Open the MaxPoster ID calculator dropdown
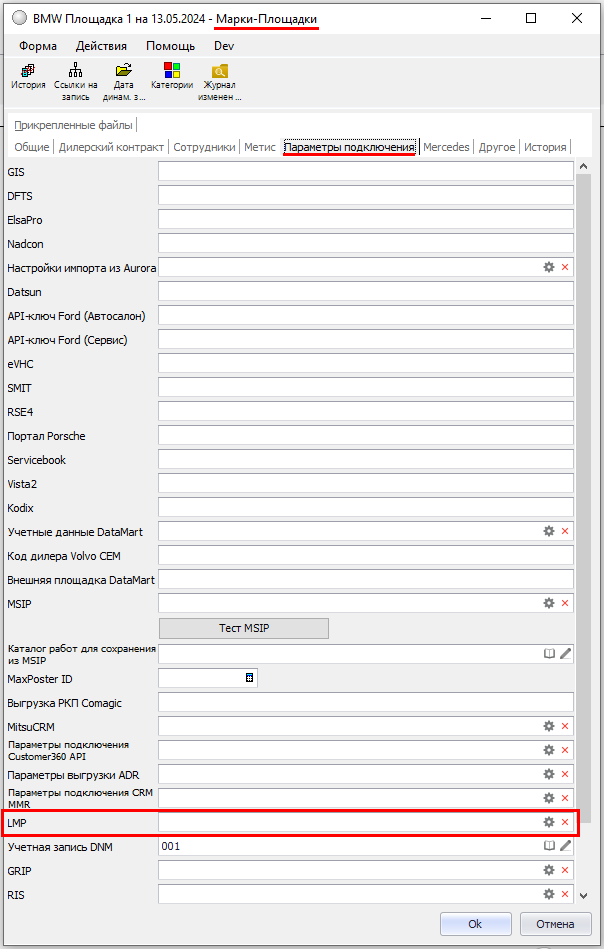 [x=250, y=678]
